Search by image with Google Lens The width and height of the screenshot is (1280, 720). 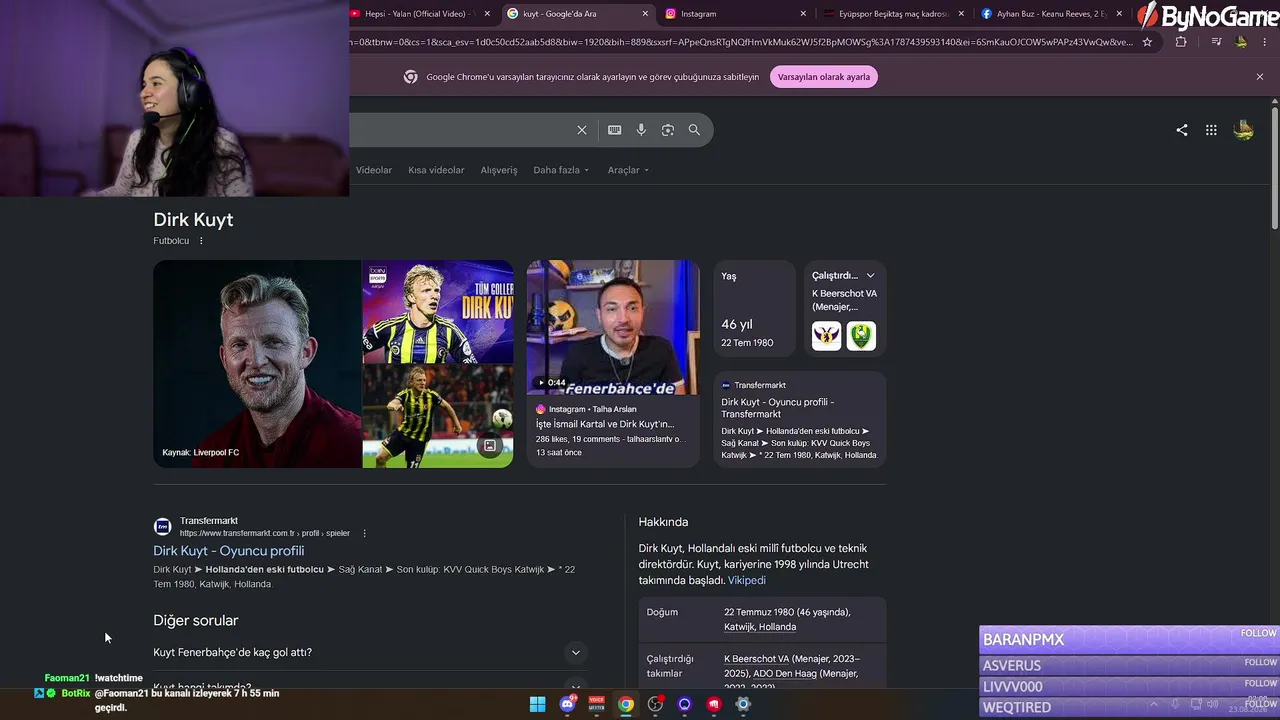click(x=668, y=130)
